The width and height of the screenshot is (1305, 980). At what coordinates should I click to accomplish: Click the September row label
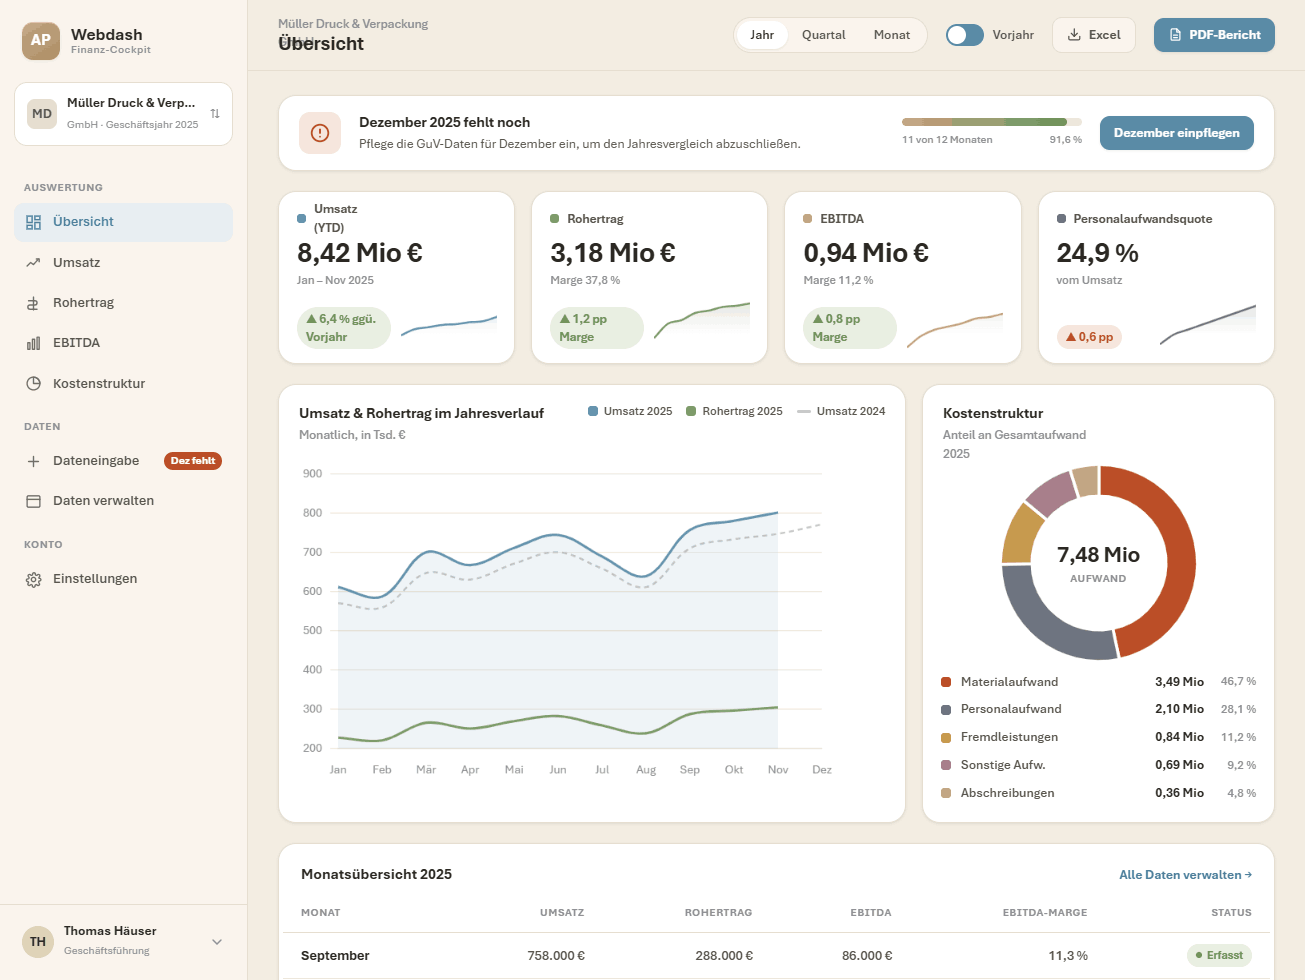click(x=335, y=956)
